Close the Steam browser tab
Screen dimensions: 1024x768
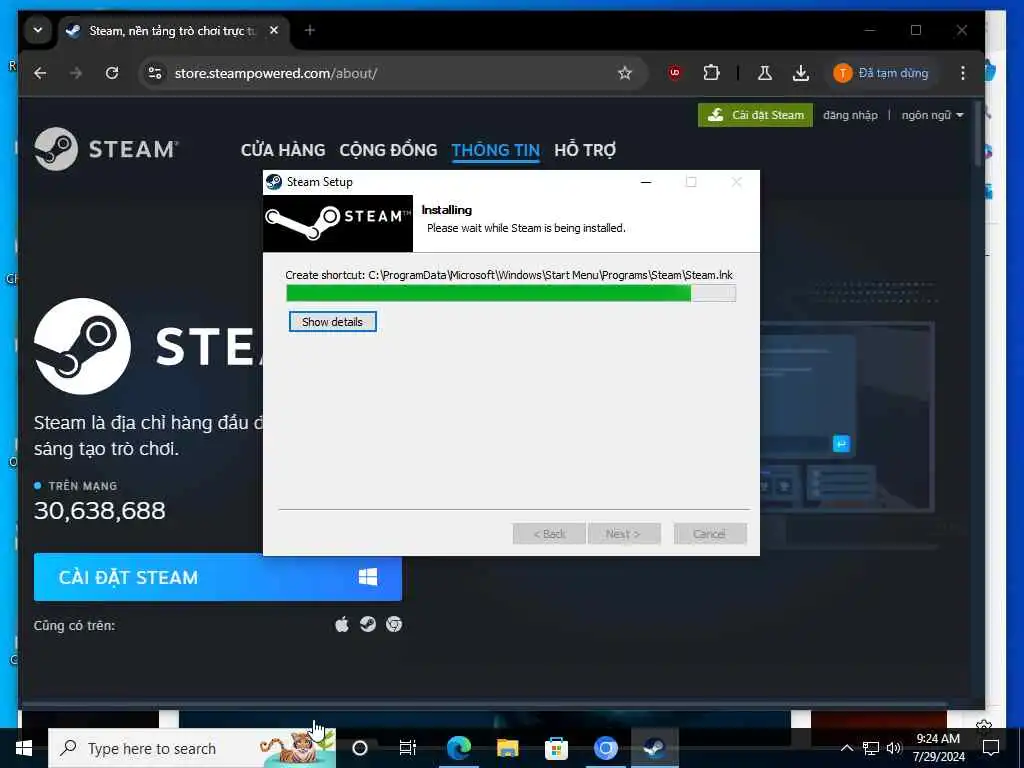click(274, 30)
